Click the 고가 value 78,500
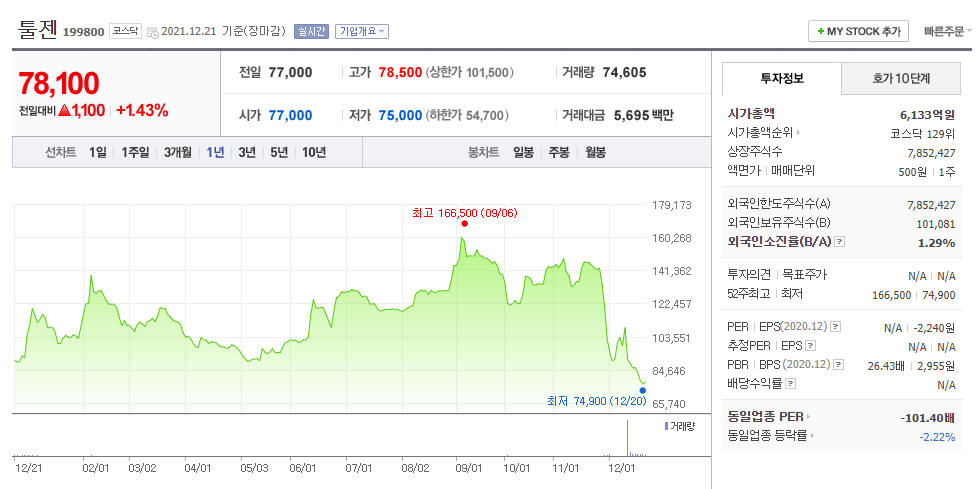 [x=400, y=72]
